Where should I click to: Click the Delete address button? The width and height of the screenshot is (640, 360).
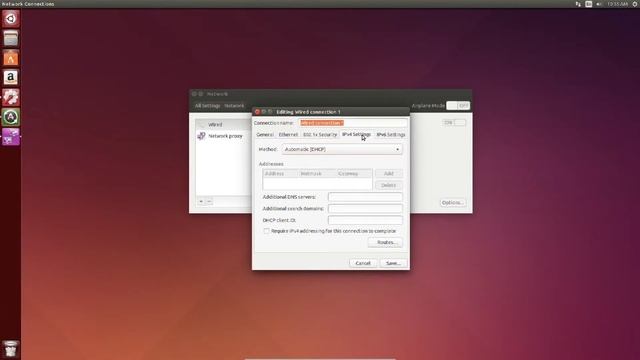tap(389, 185)
